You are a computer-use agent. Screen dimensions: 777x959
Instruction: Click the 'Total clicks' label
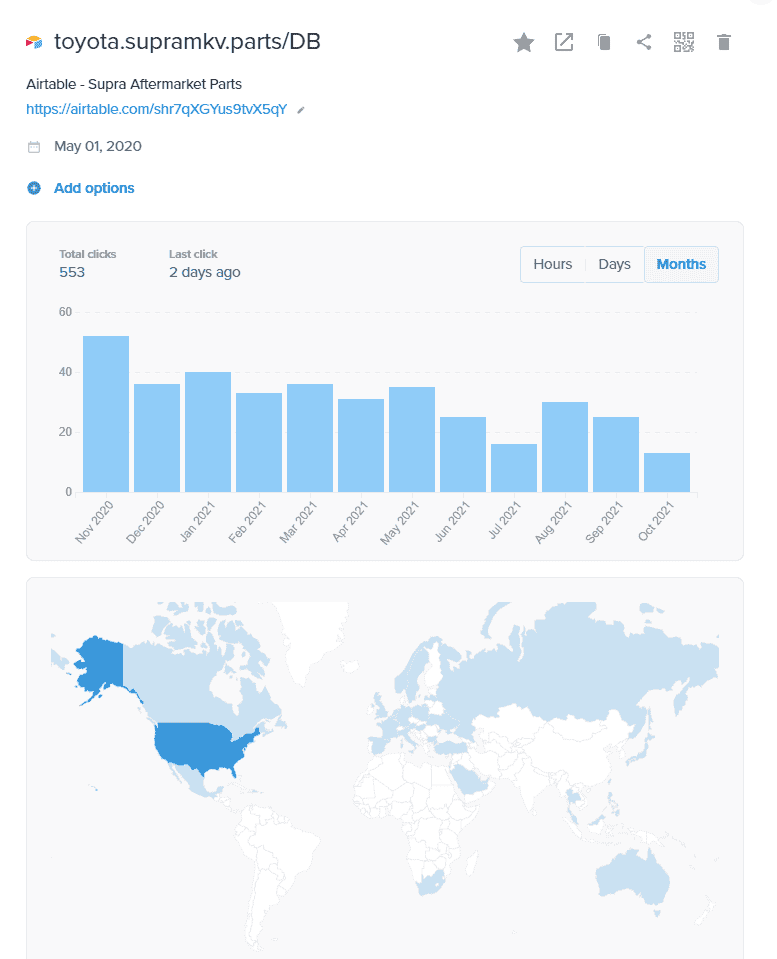tap(87, 254)
